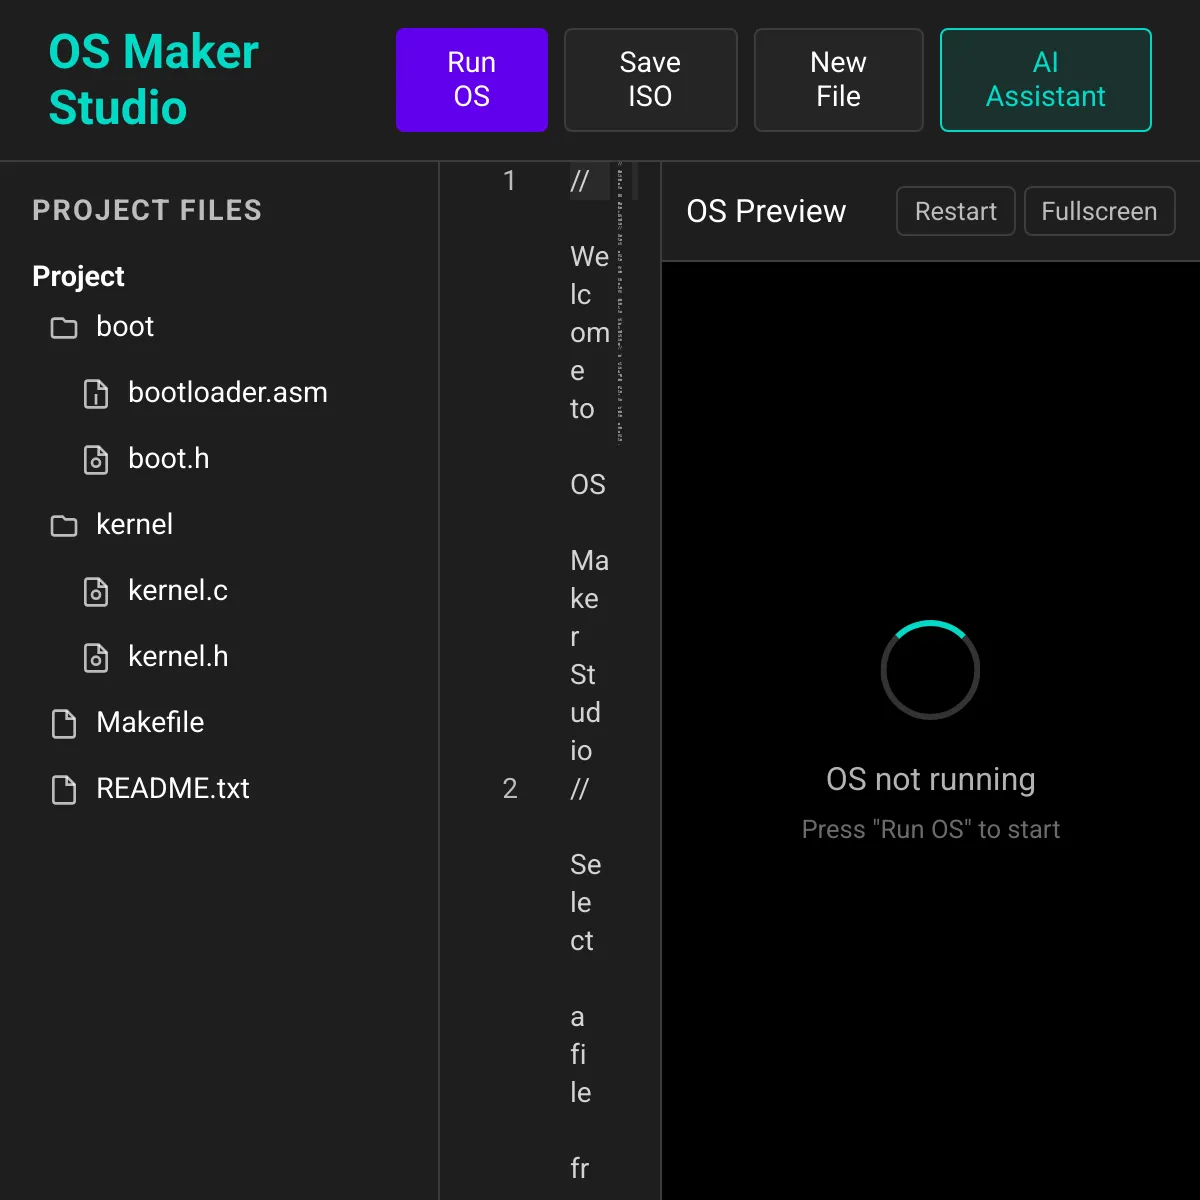Image resolution: width=1200 pixels, height=1200 pixels.
Task: Click Save ISO to export the image
Action: (650, 80)
